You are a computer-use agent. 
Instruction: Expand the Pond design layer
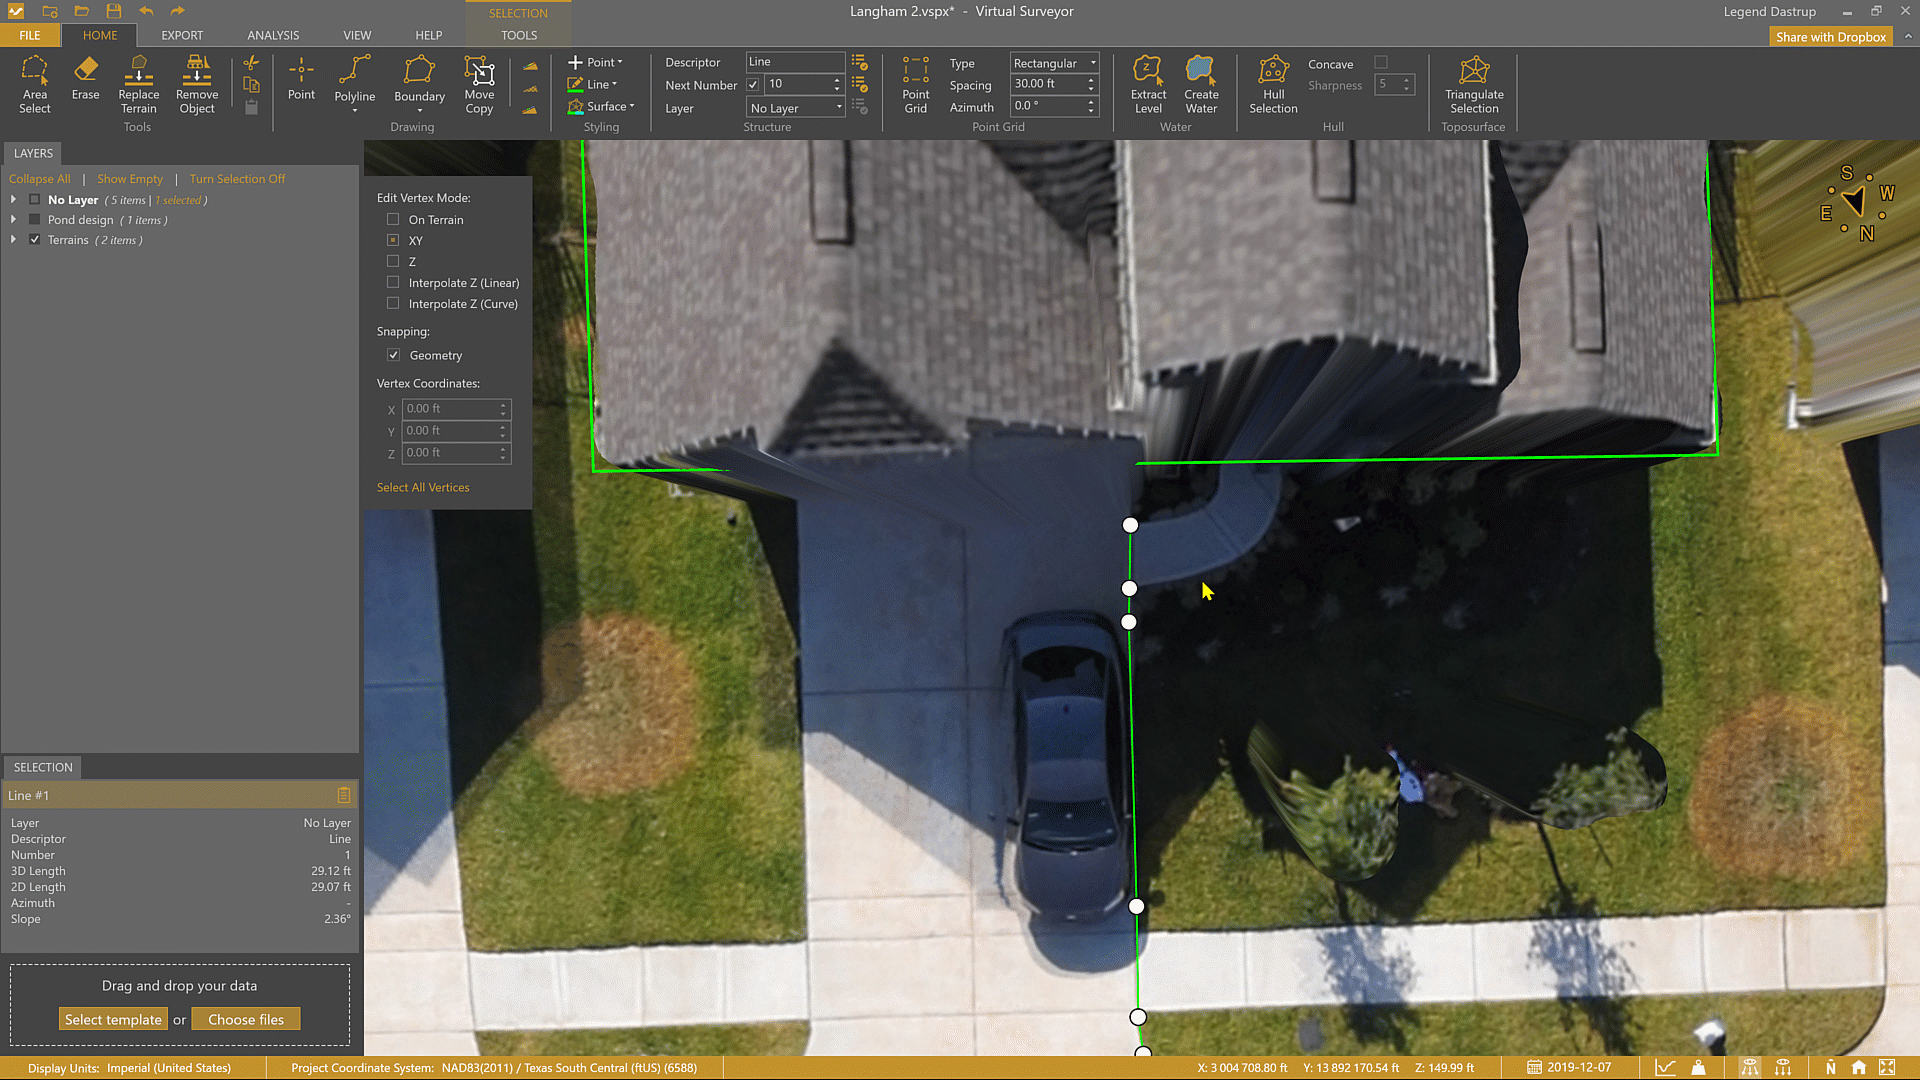[13, 220]
